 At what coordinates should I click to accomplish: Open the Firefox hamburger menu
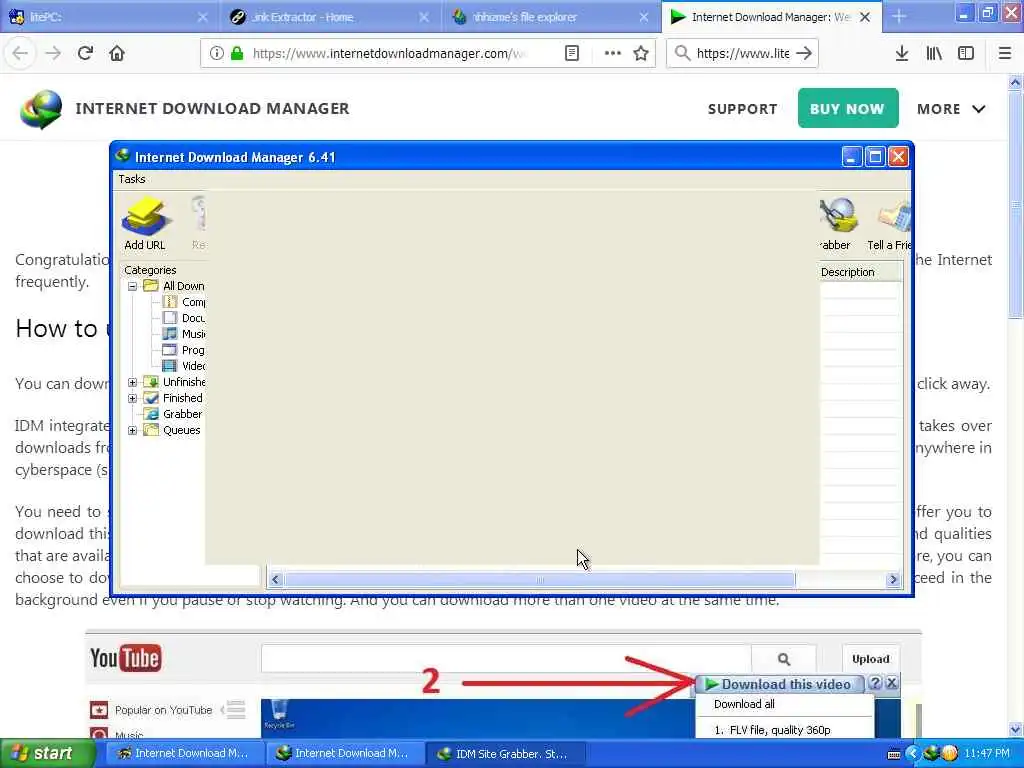(1004, 53)
